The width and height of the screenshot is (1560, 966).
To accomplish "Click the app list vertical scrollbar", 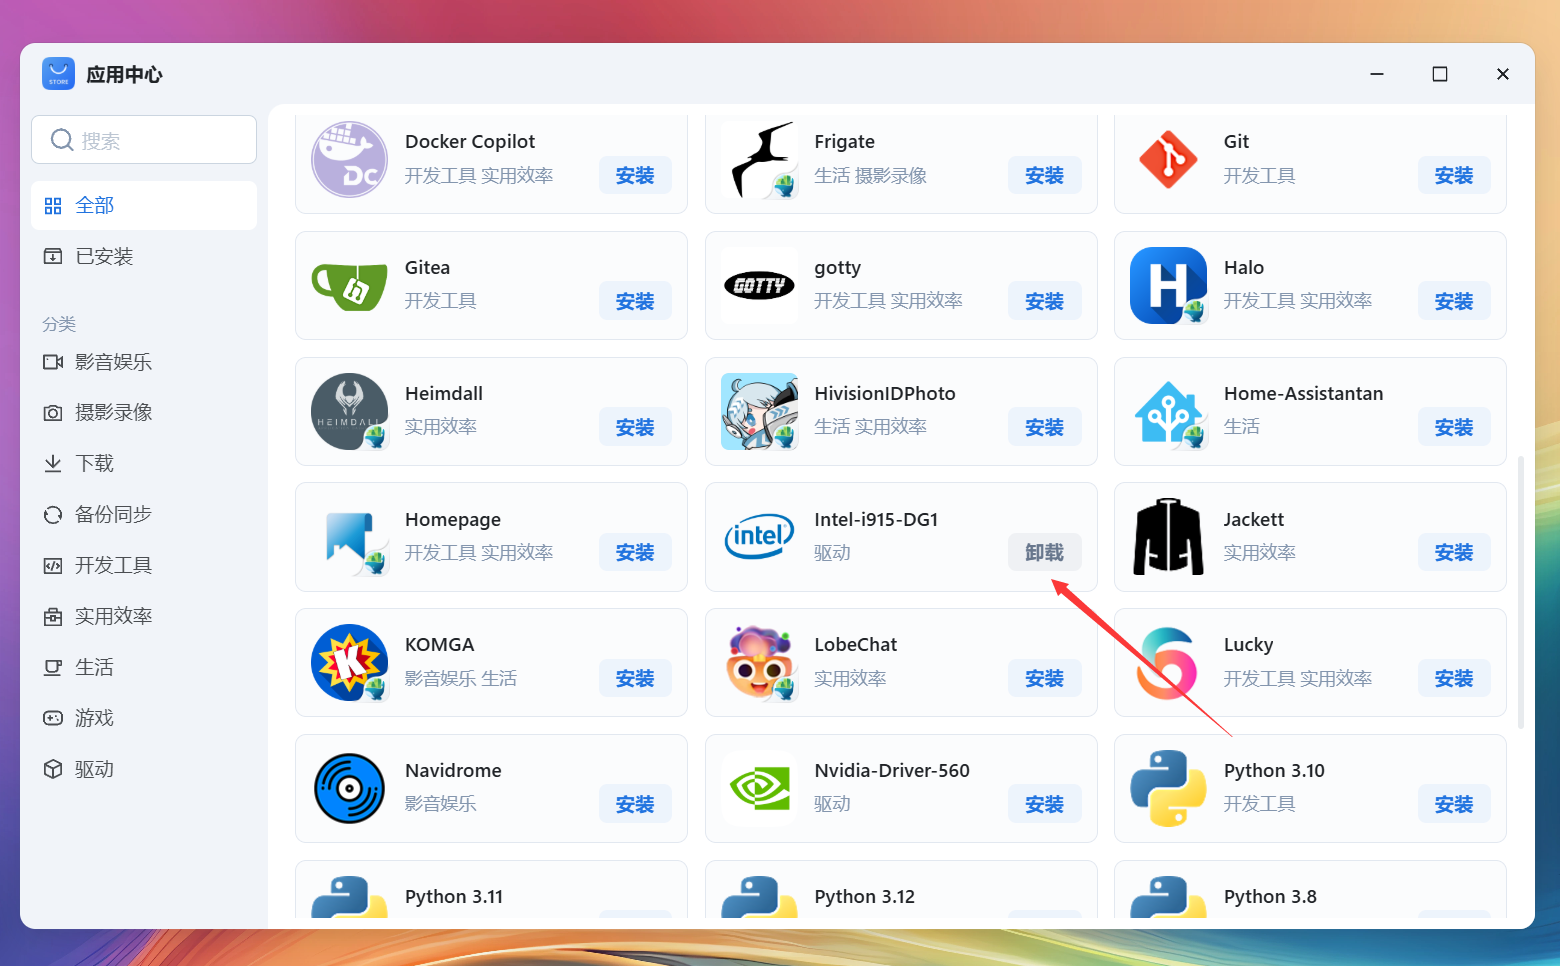I will (x=1521, y=592).
